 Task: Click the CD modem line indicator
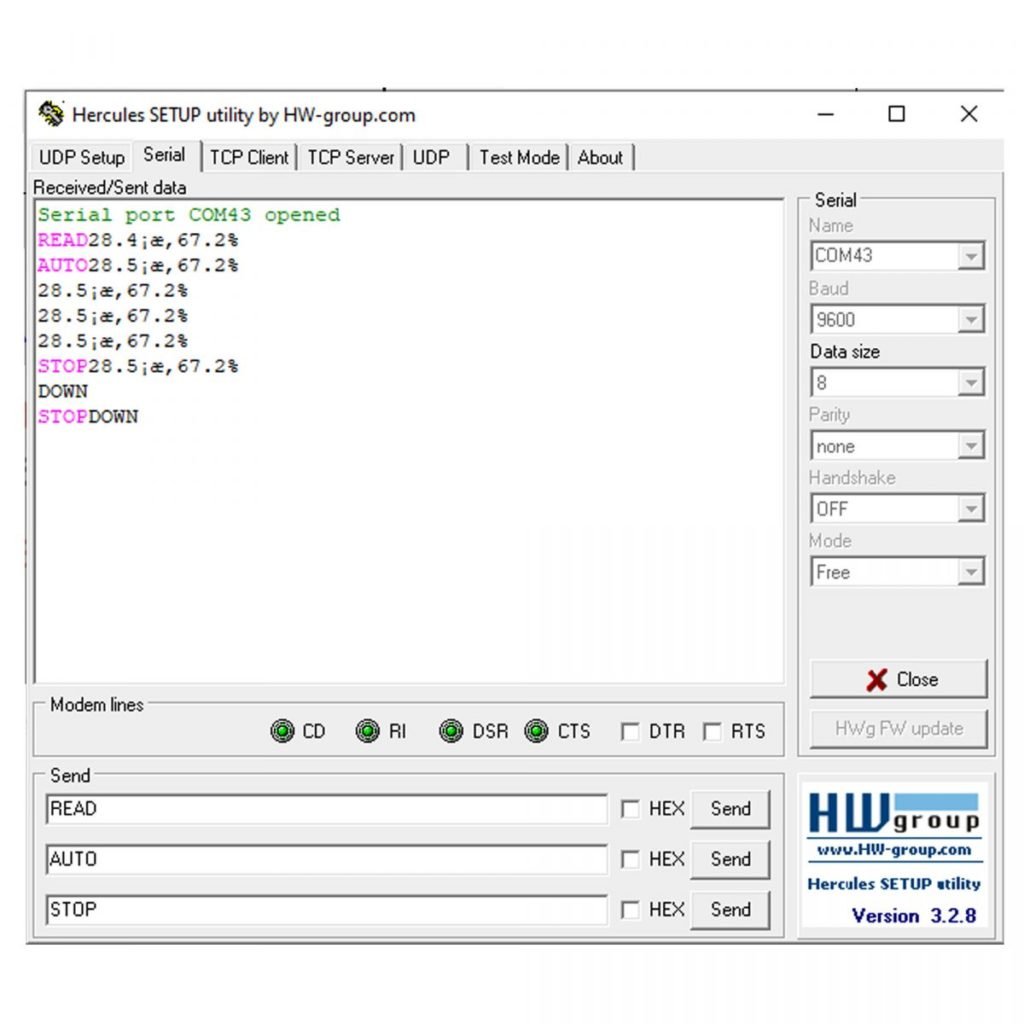pos(282,732)
